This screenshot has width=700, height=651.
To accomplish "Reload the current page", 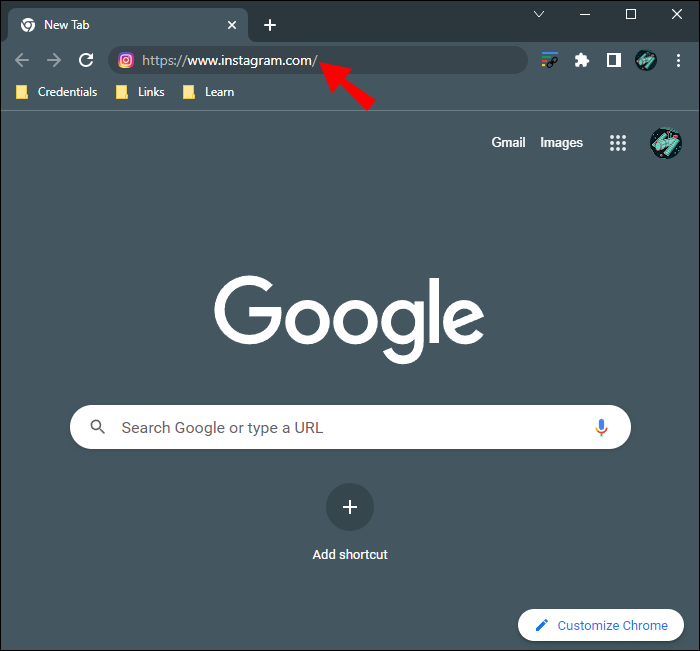I will (86, 60).
